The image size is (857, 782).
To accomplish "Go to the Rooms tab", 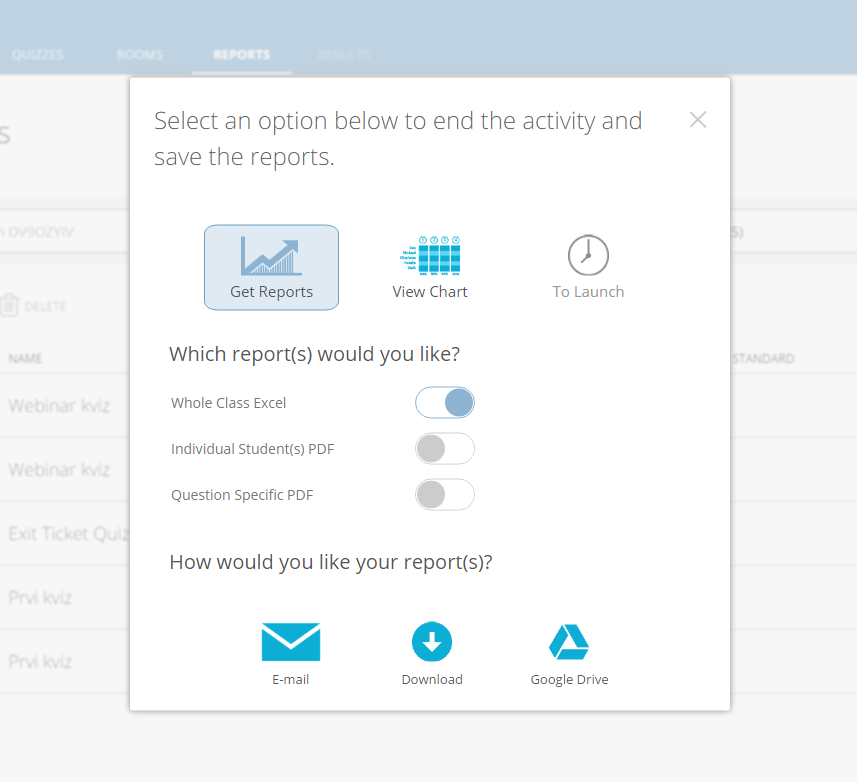I will pos(139,55).
